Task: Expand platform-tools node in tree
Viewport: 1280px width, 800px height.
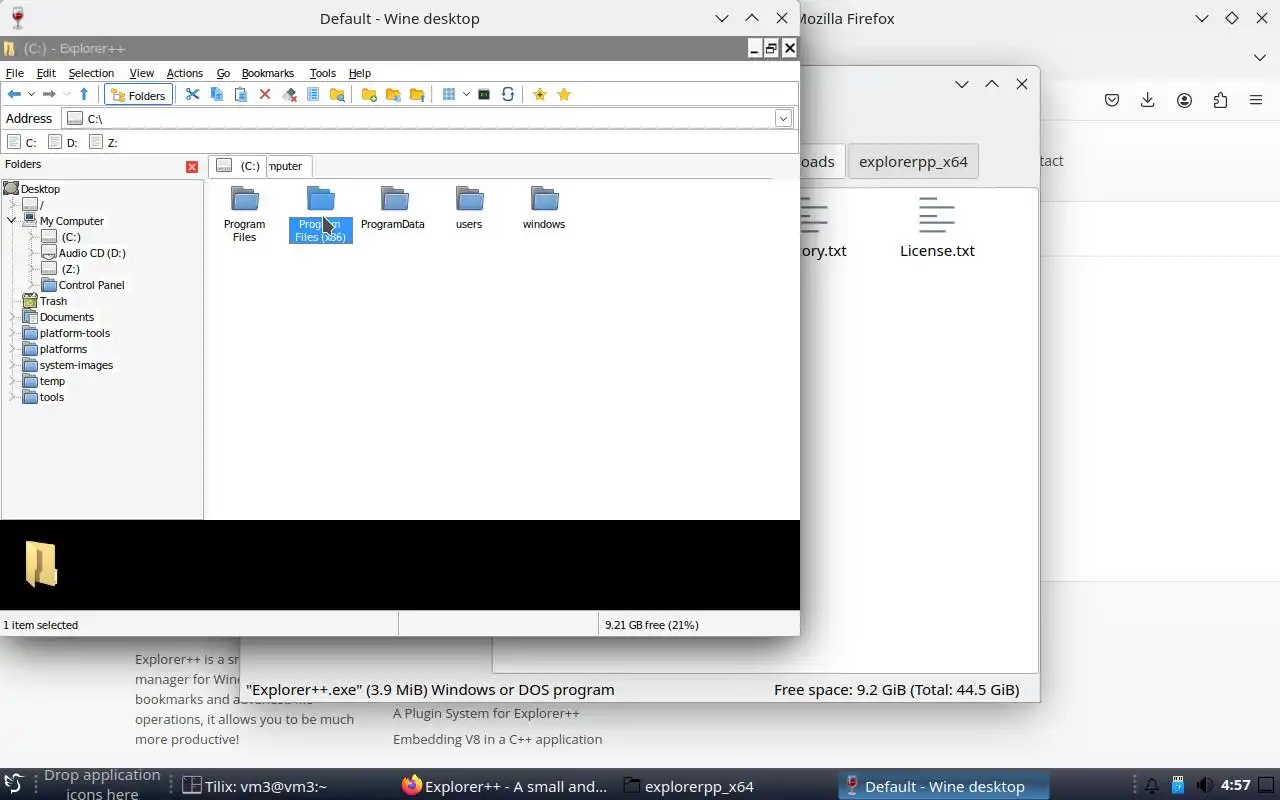Action: (x=12, y=333)
